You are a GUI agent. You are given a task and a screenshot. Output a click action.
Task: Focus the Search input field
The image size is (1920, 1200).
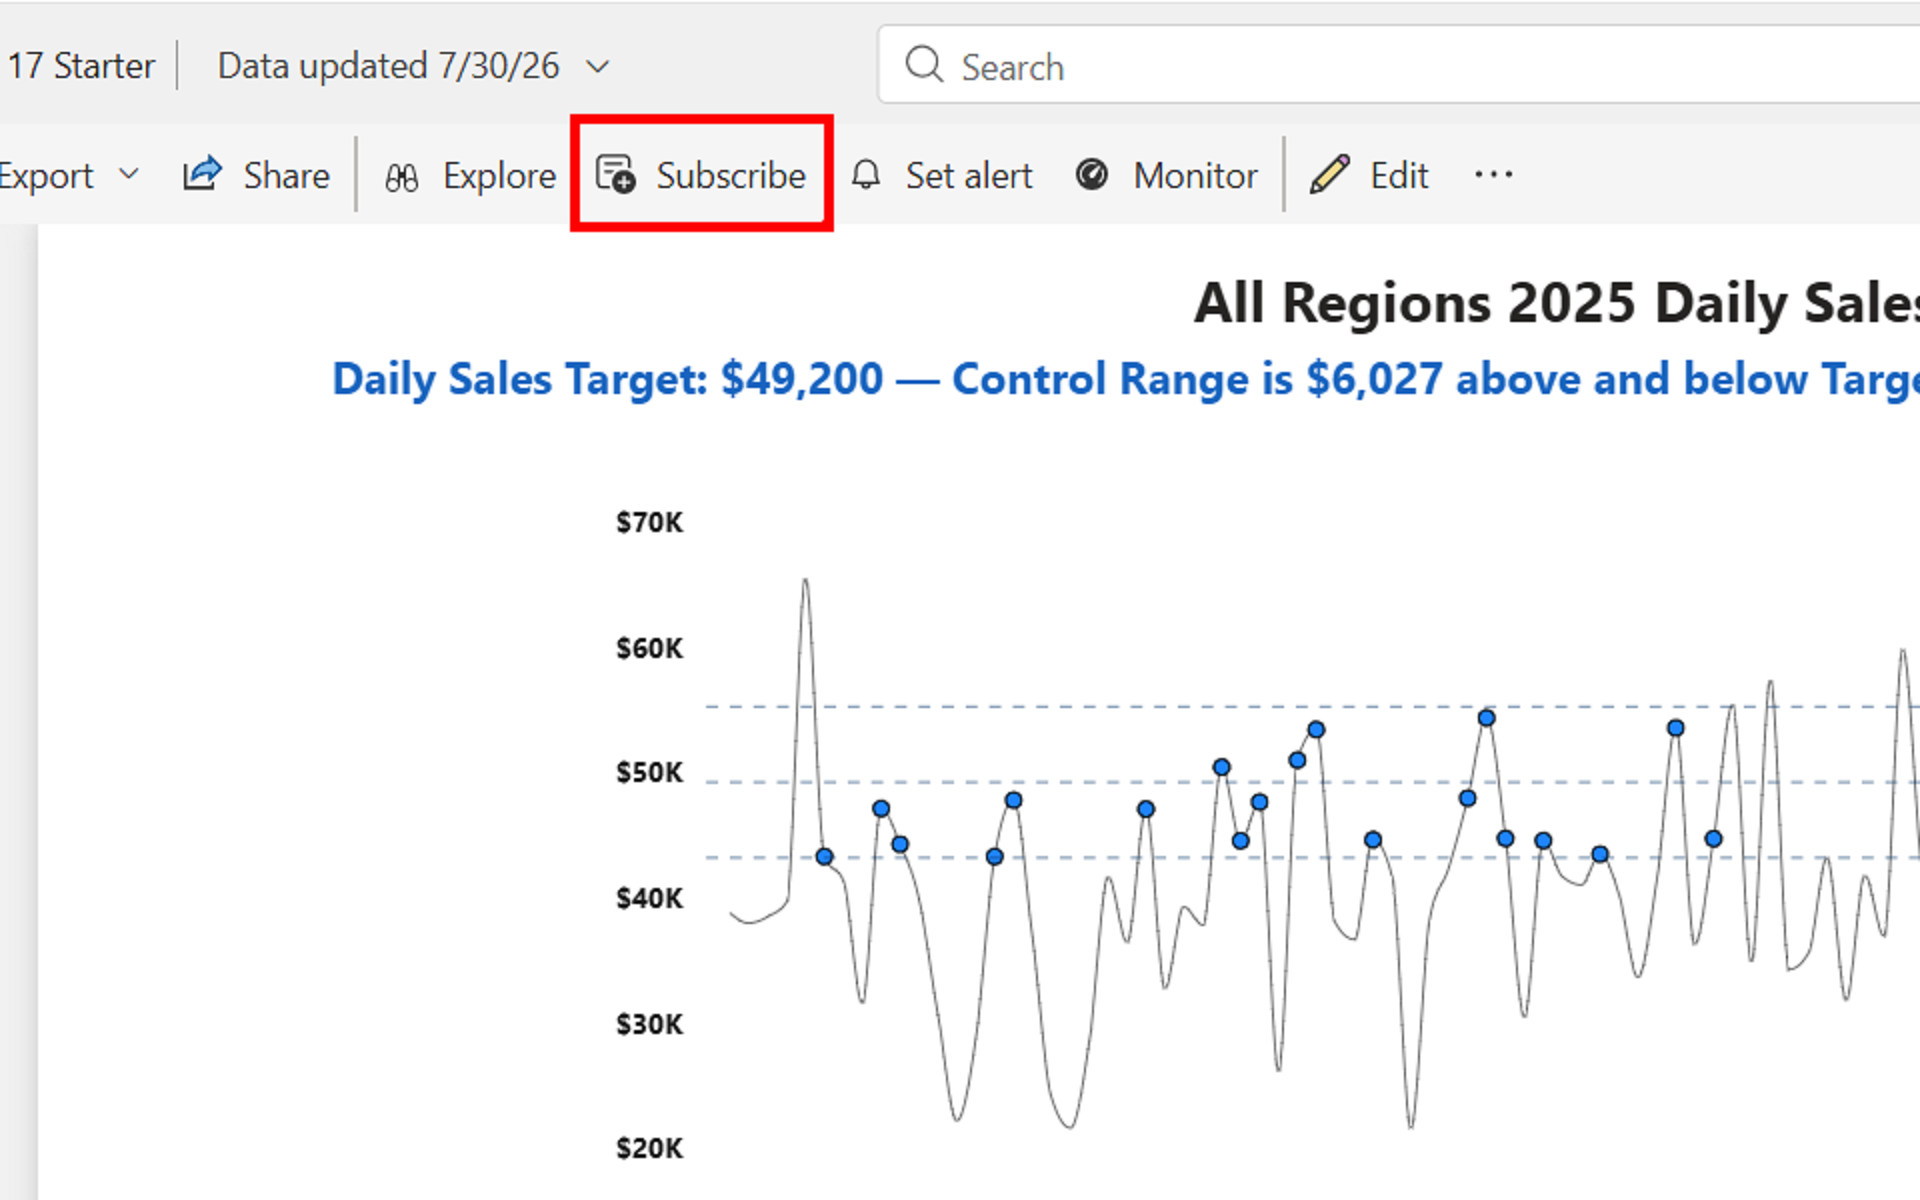pyautogui.click(x=1399, y=65)
